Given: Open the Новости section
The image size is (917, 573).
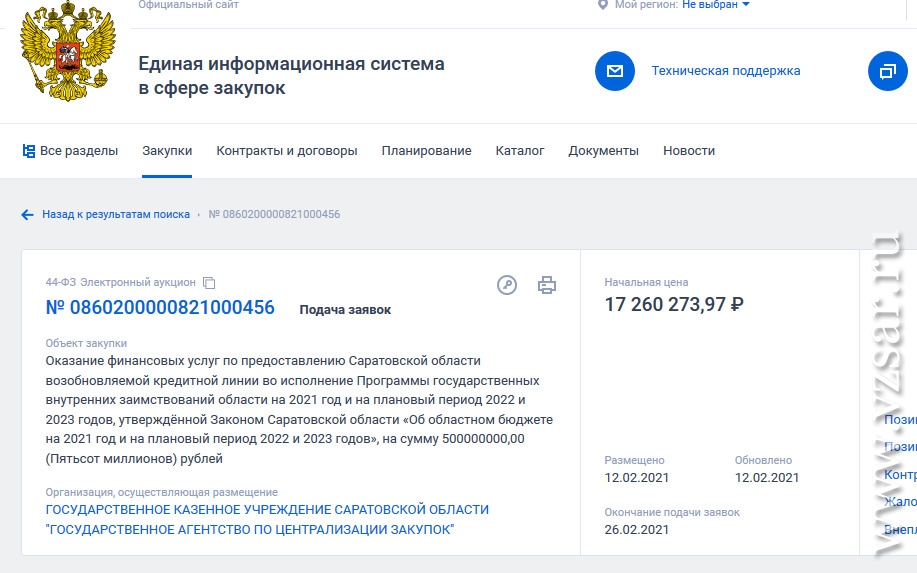Looking at the screenshot, I should 689,151.
